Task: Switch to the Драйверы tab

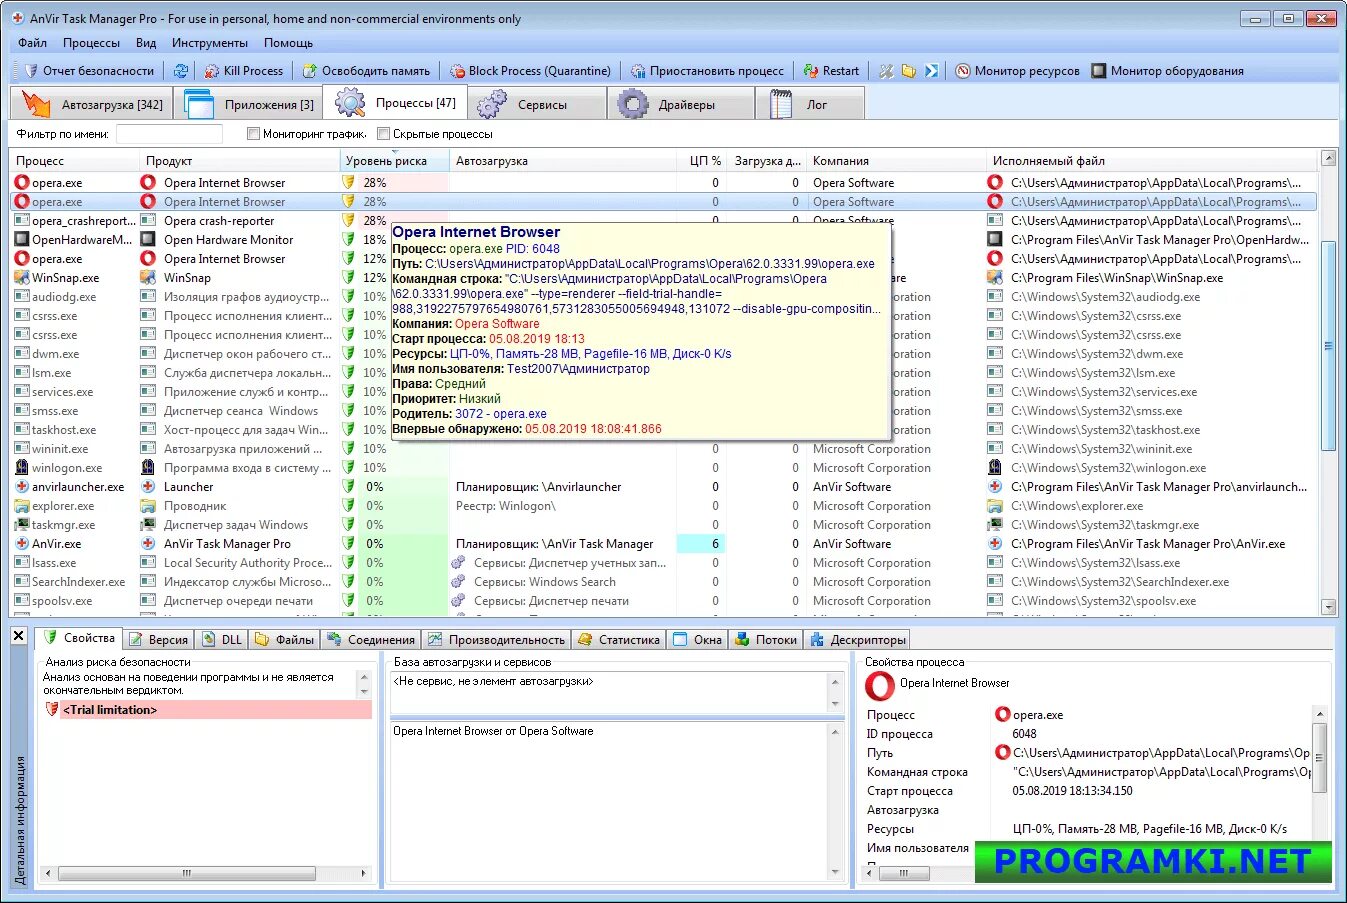Action: click(679, 104)
